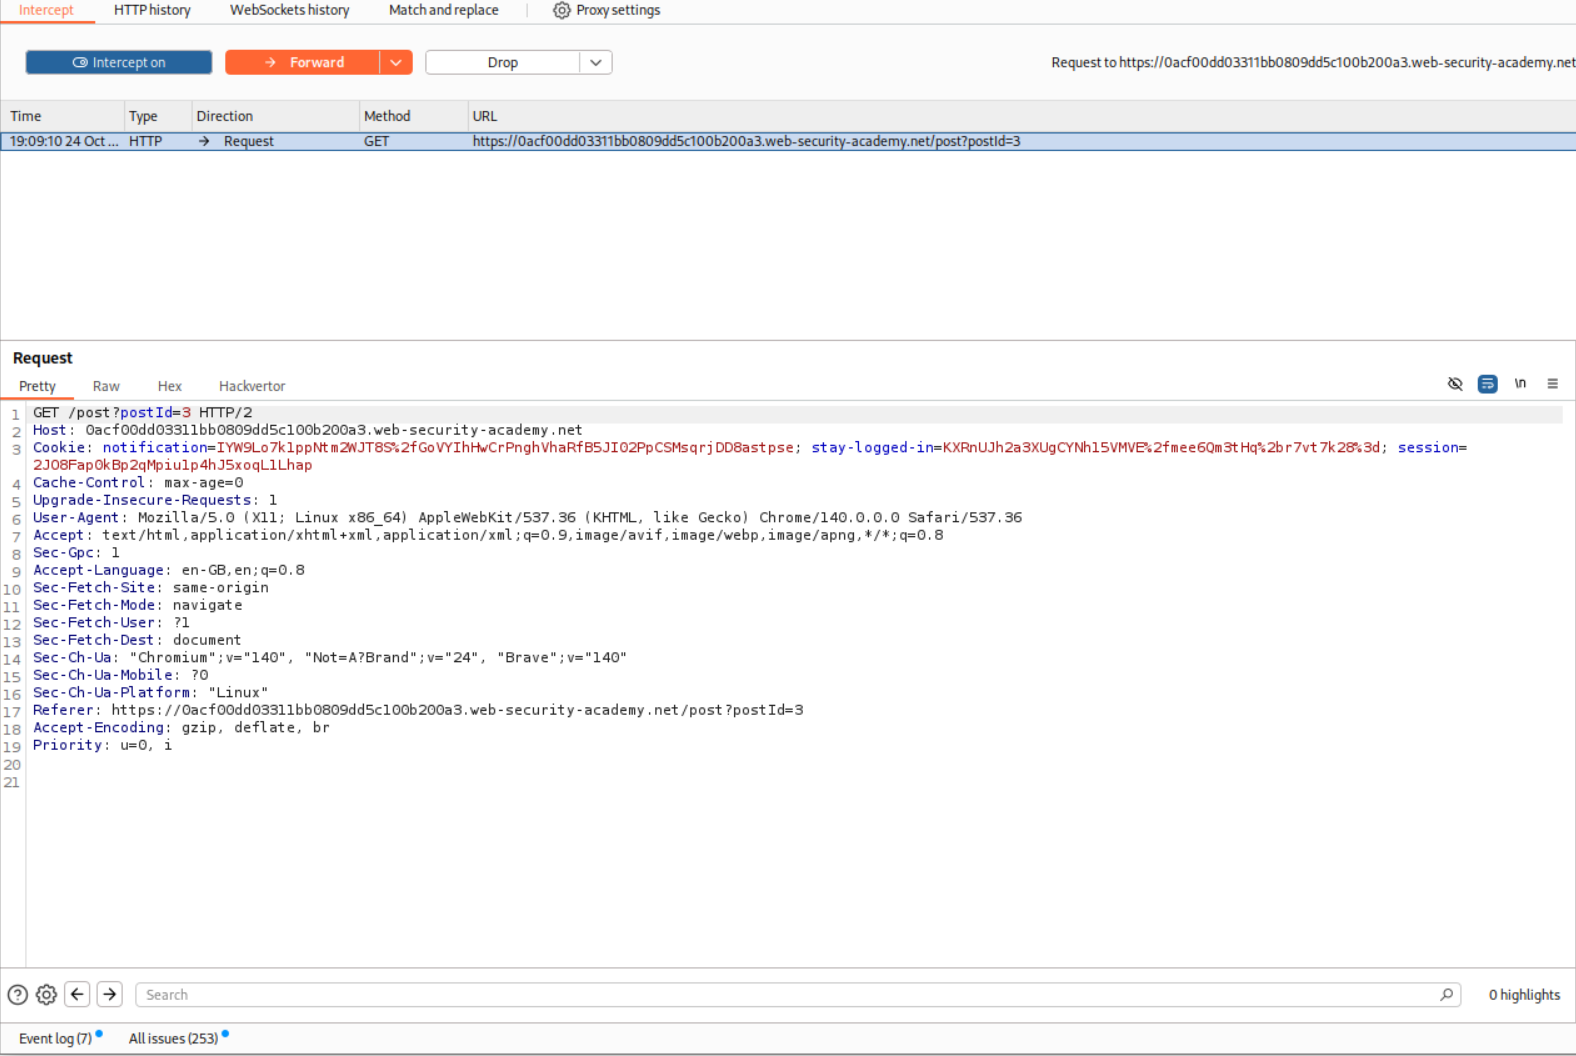The image size is (1576, 1056).
Task: Open the WebSockets history tab
Action: pyautogui.click(x=289, y=10)
